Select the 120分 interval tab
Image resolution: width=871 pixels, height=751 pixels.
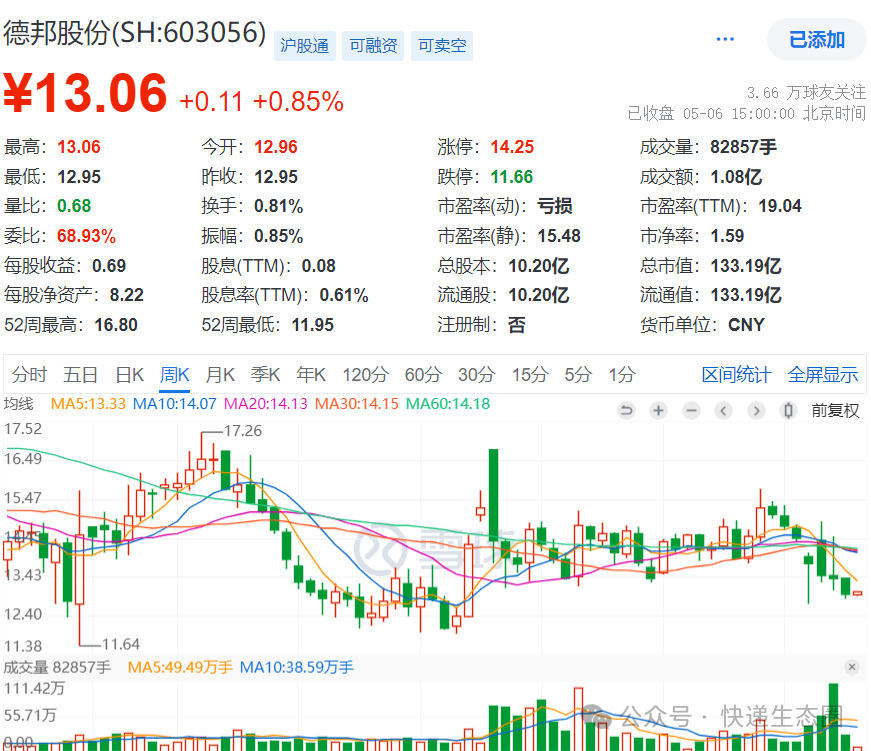click(365, 375)
